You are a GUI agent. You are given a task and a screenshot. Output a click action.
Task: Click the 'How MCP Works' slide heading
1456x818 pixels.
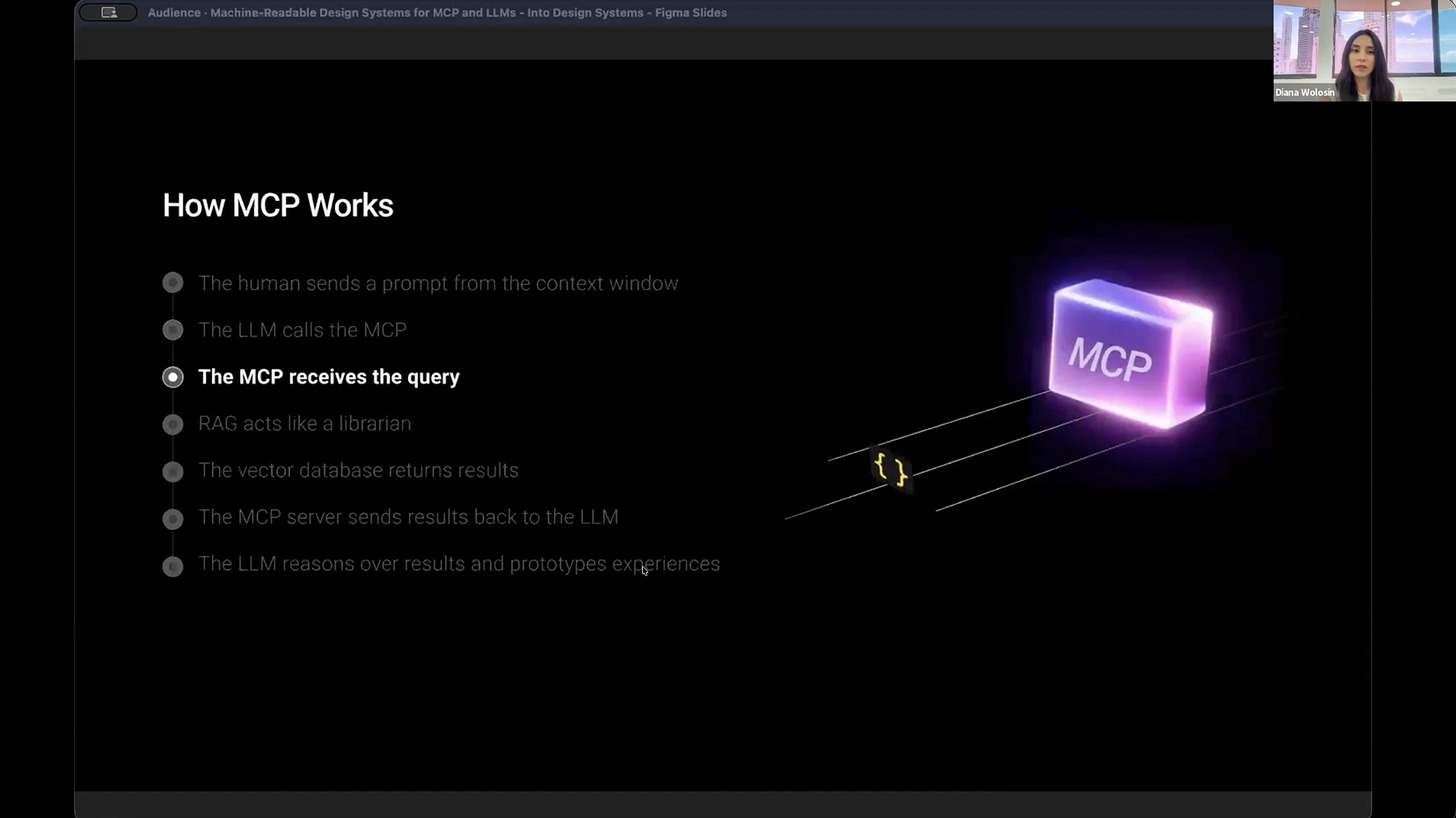[x=278, y=205]
